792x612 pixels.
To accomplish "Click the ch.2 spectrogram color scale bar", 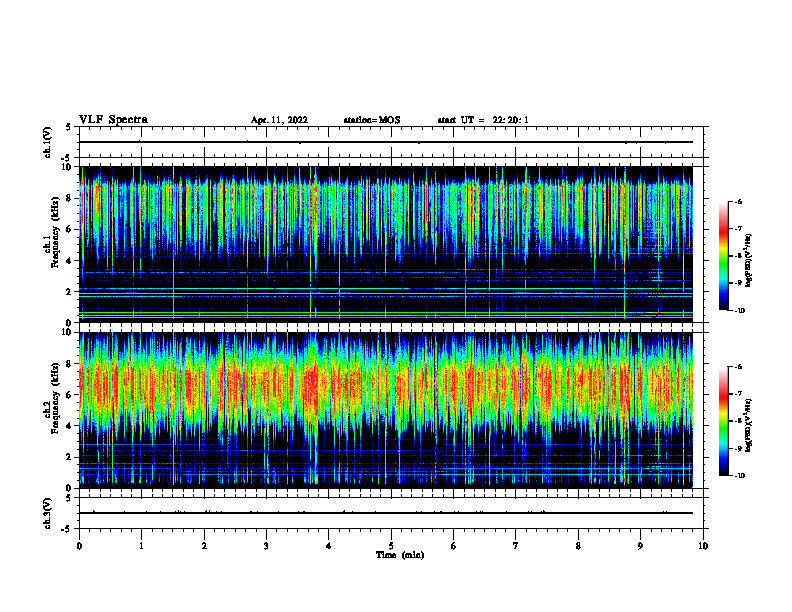I will click(x=724, y=421).
